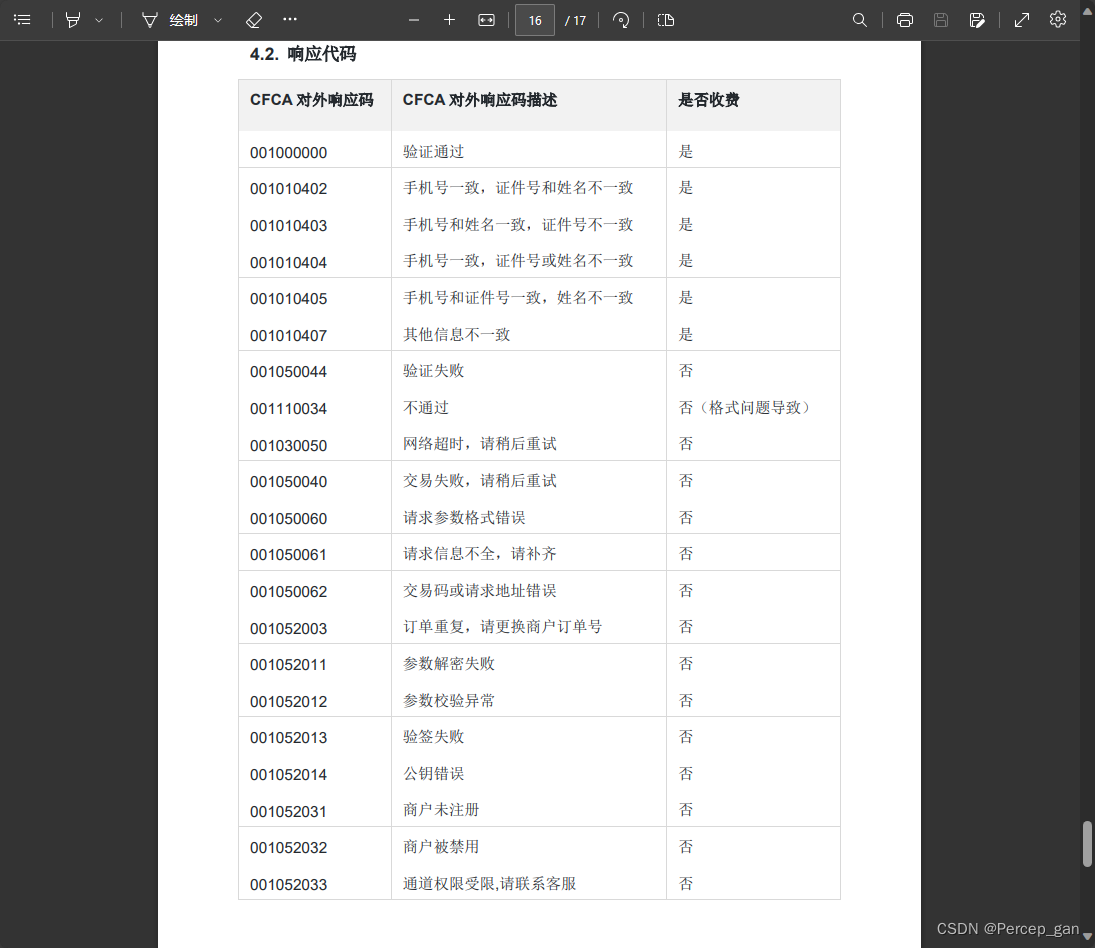Print the PDF document
The height and width of the screenshot is (948, 1095).
pyautogui.click(x=904, y=20)
